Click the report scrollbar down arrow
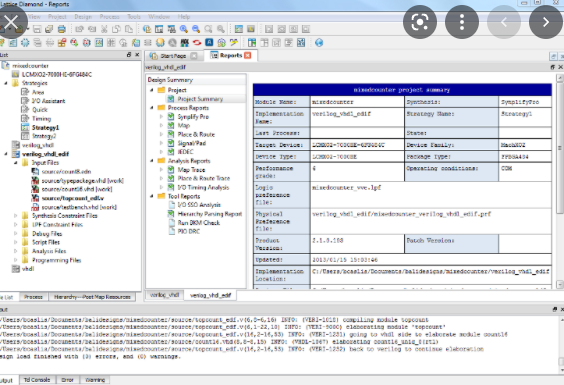Viewport: 564px width, 385px height. click(560, 284)
